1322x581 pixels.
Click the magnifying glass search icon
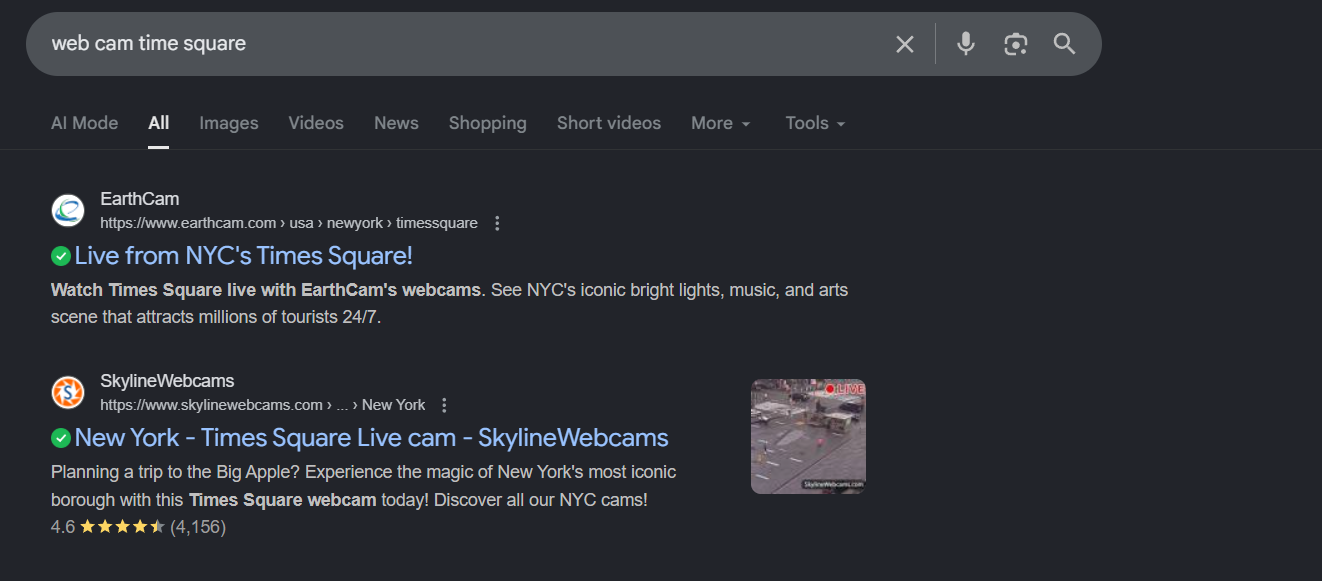click(1064, 44)
